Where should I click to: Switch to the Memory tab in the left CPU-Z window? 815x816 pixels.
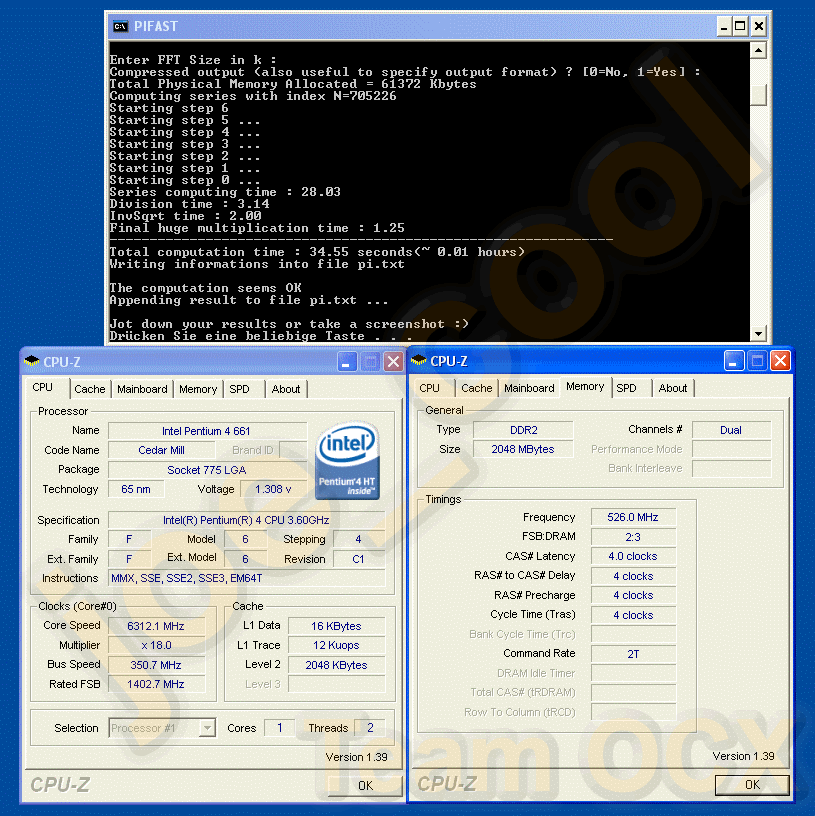coord(198,389)
